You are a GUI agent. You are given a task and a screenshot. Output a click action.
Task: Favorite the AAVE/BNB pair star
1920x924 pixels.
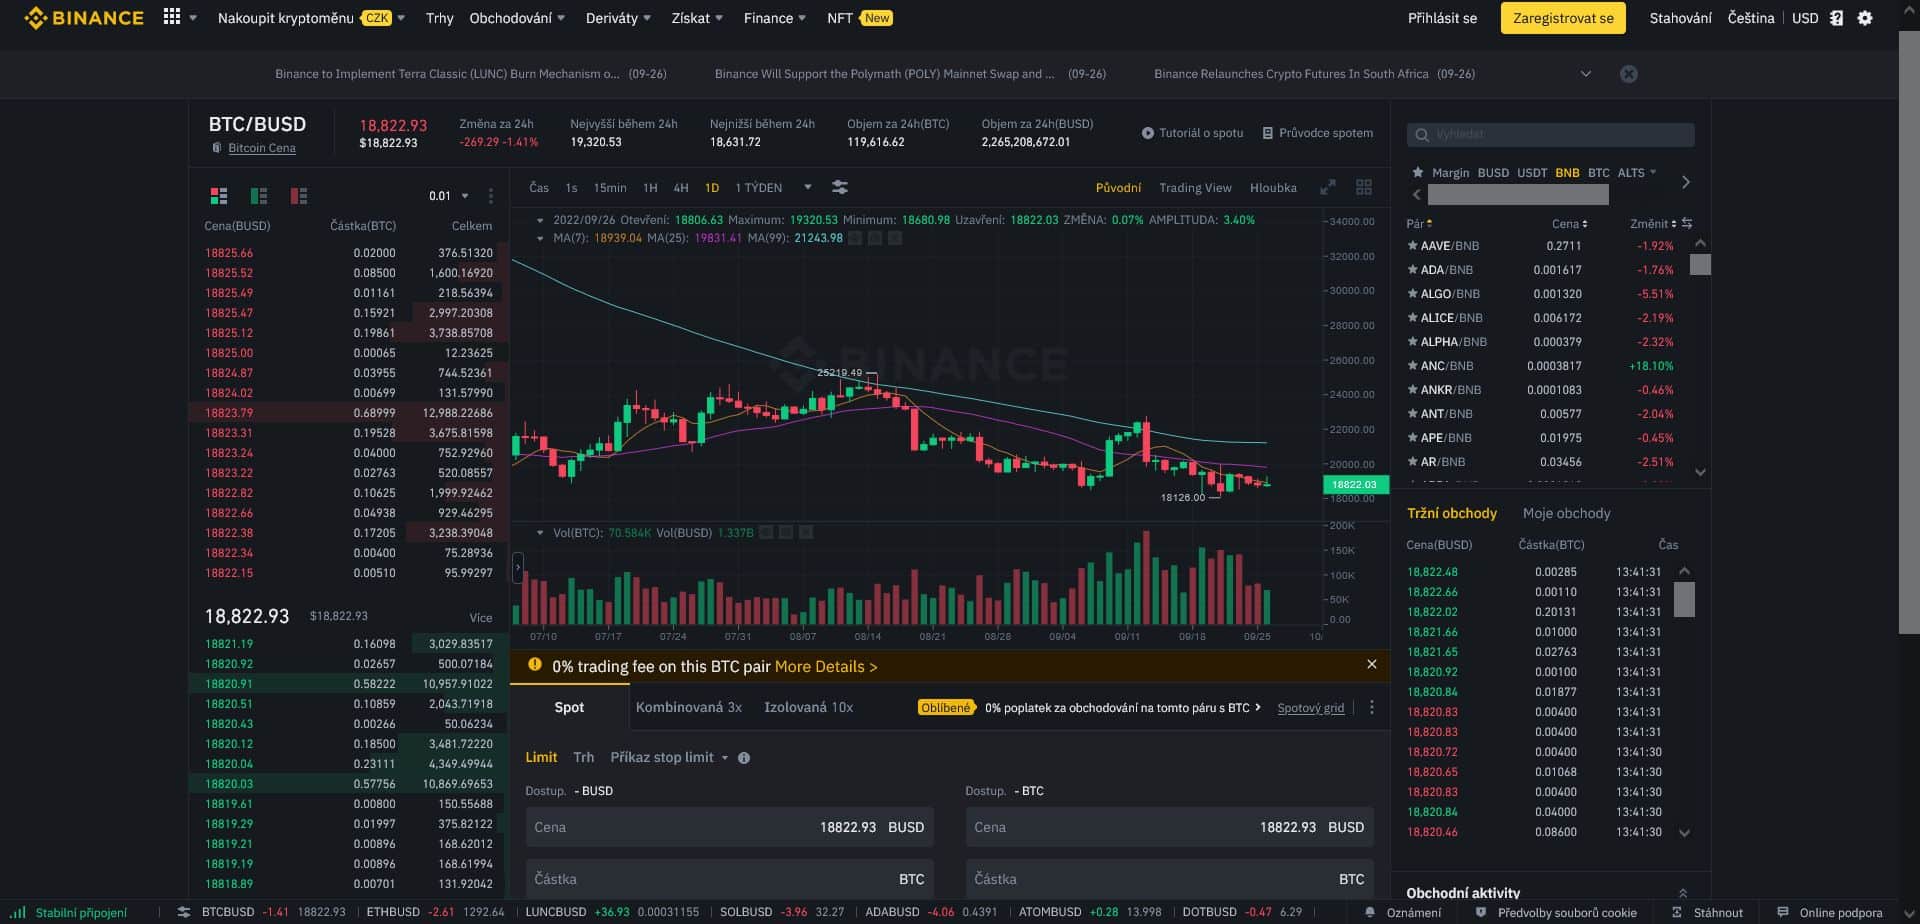point(1413,246)
